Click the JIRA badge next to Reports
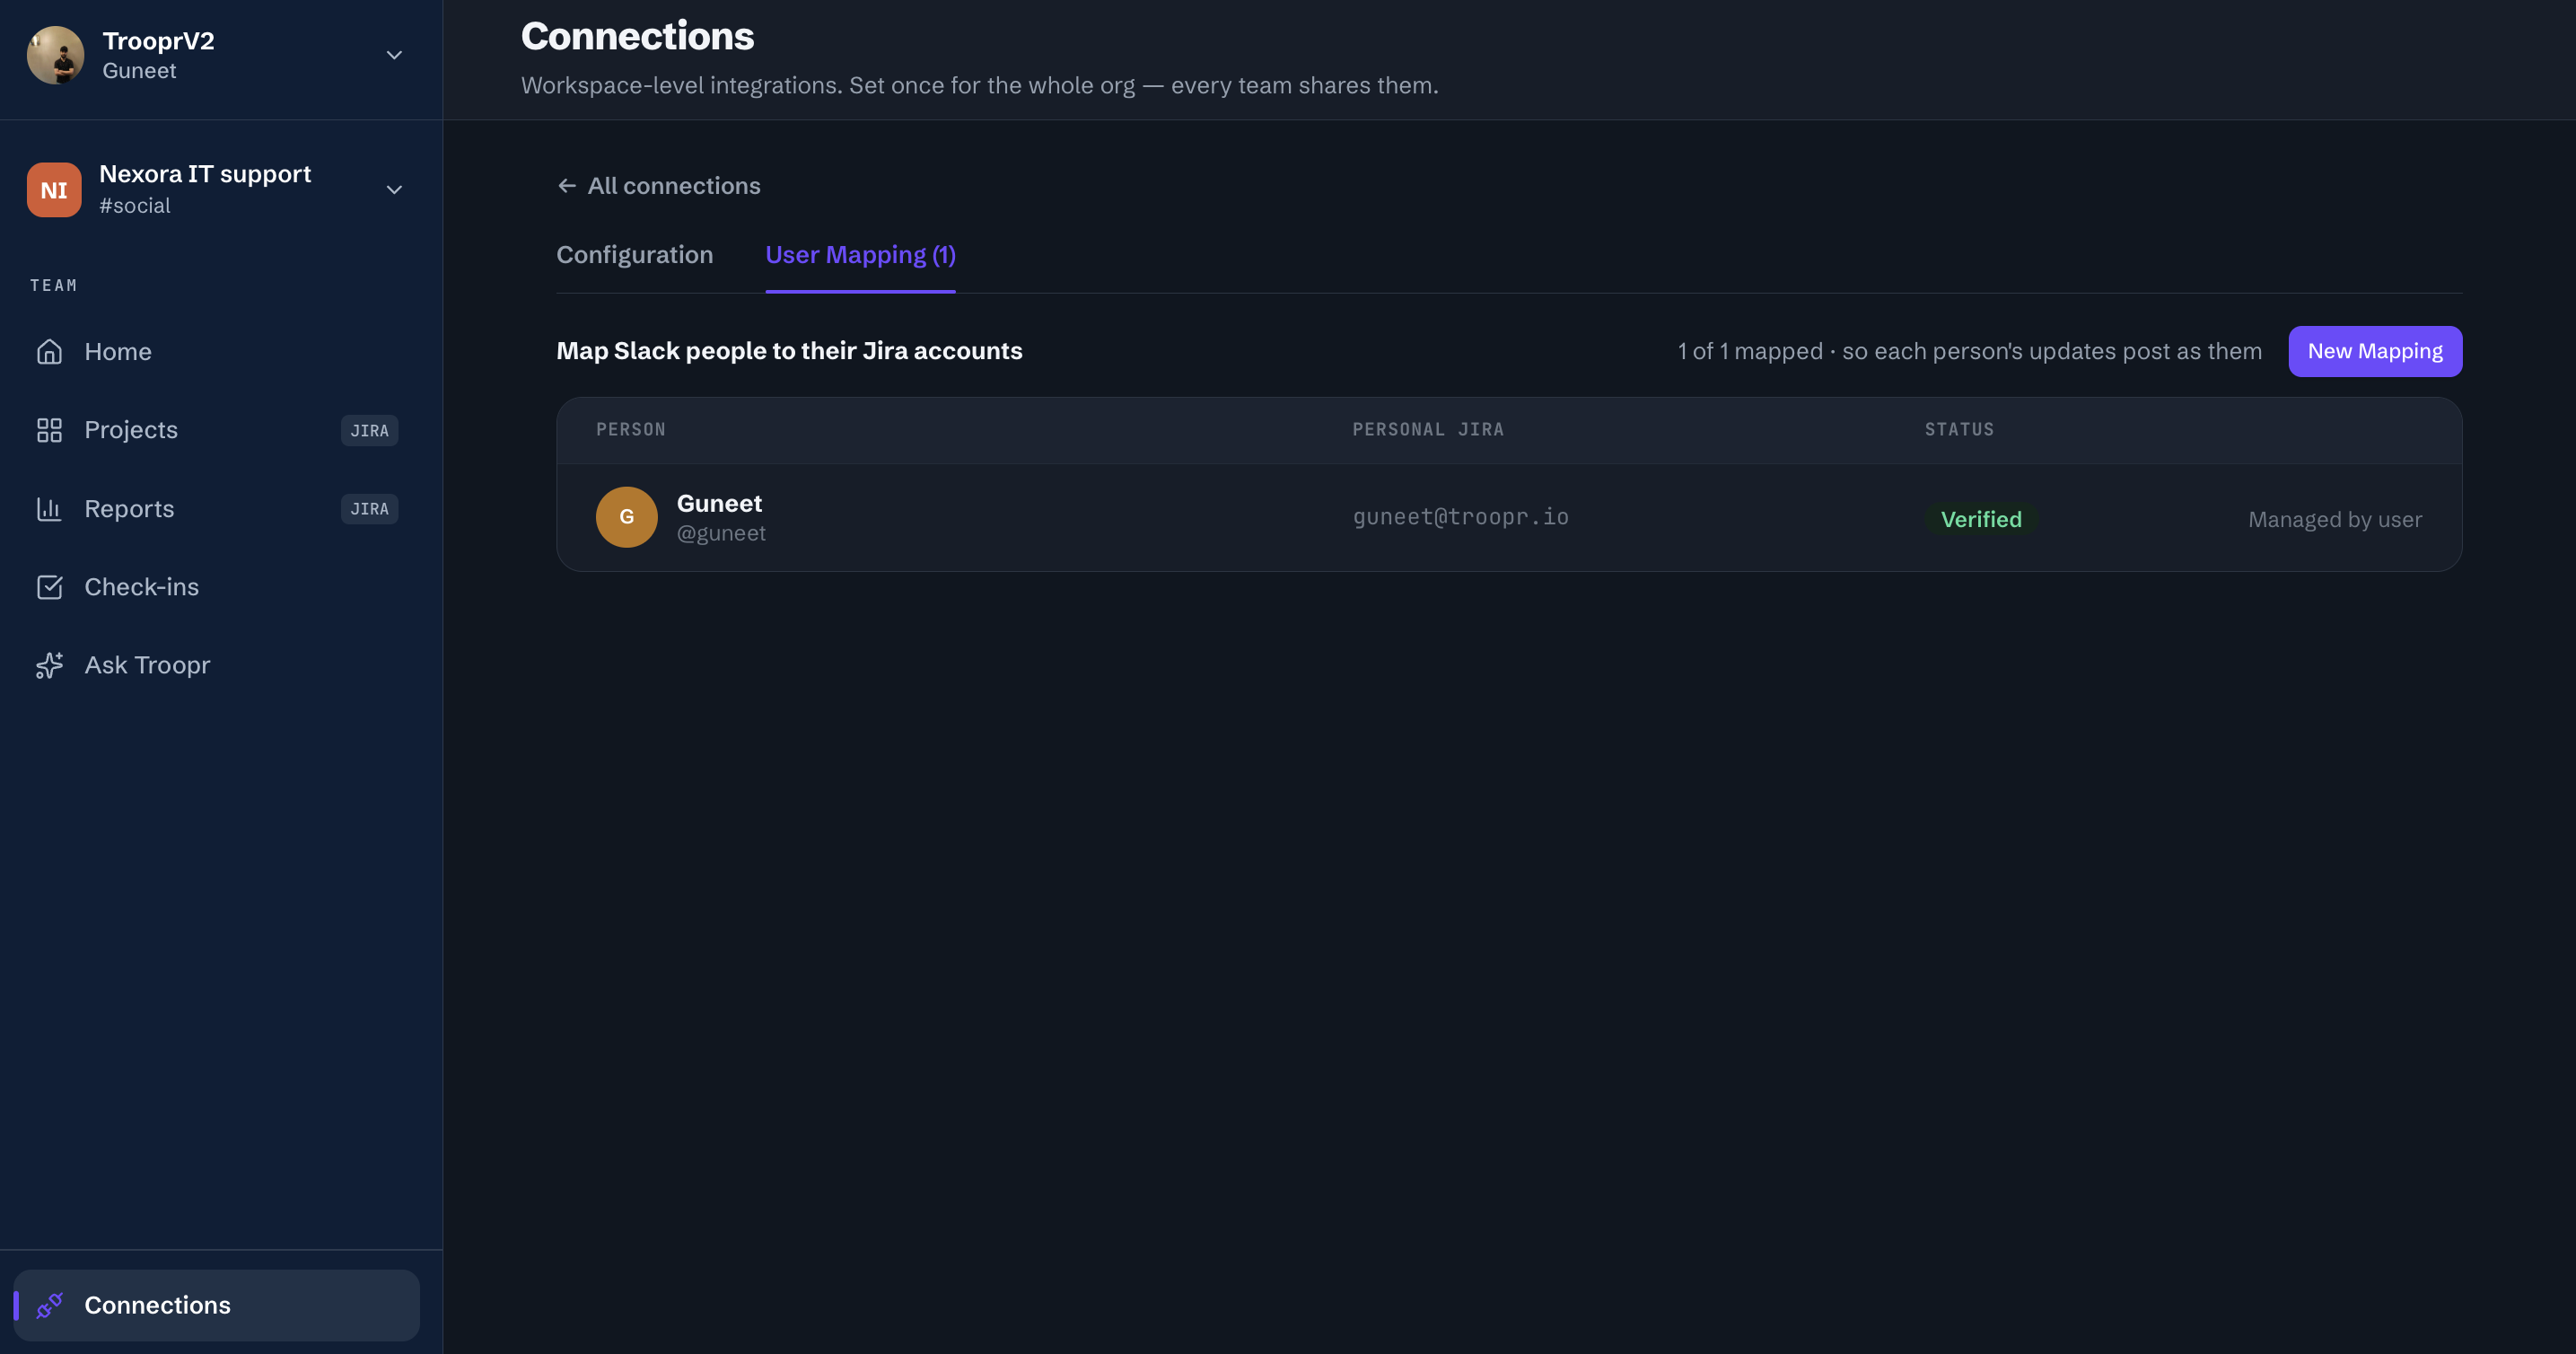This screenshot has width=2576, height=1354. point(369,509)
